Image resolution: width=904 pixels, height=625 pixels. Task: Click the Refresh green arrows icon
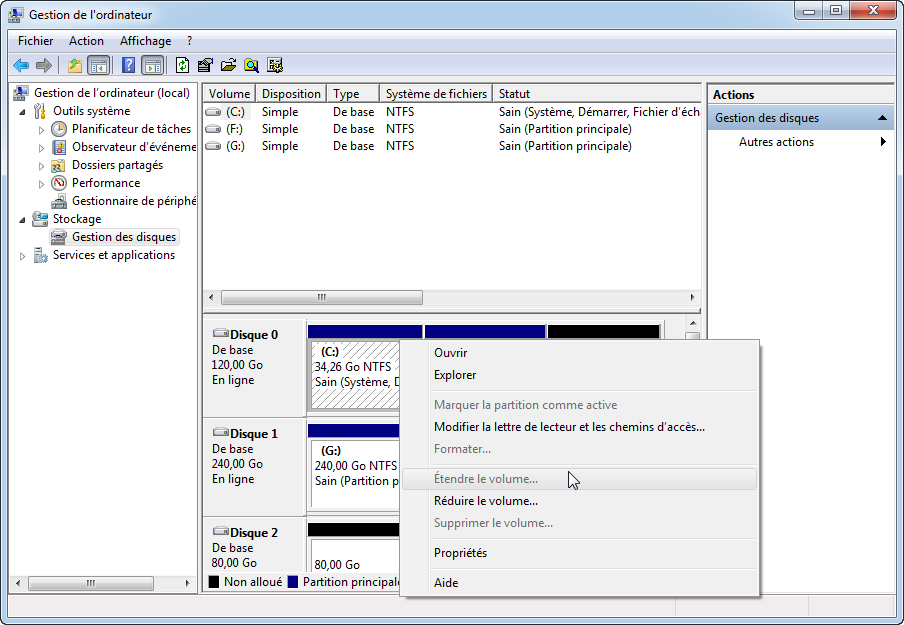tap(182, 65)
